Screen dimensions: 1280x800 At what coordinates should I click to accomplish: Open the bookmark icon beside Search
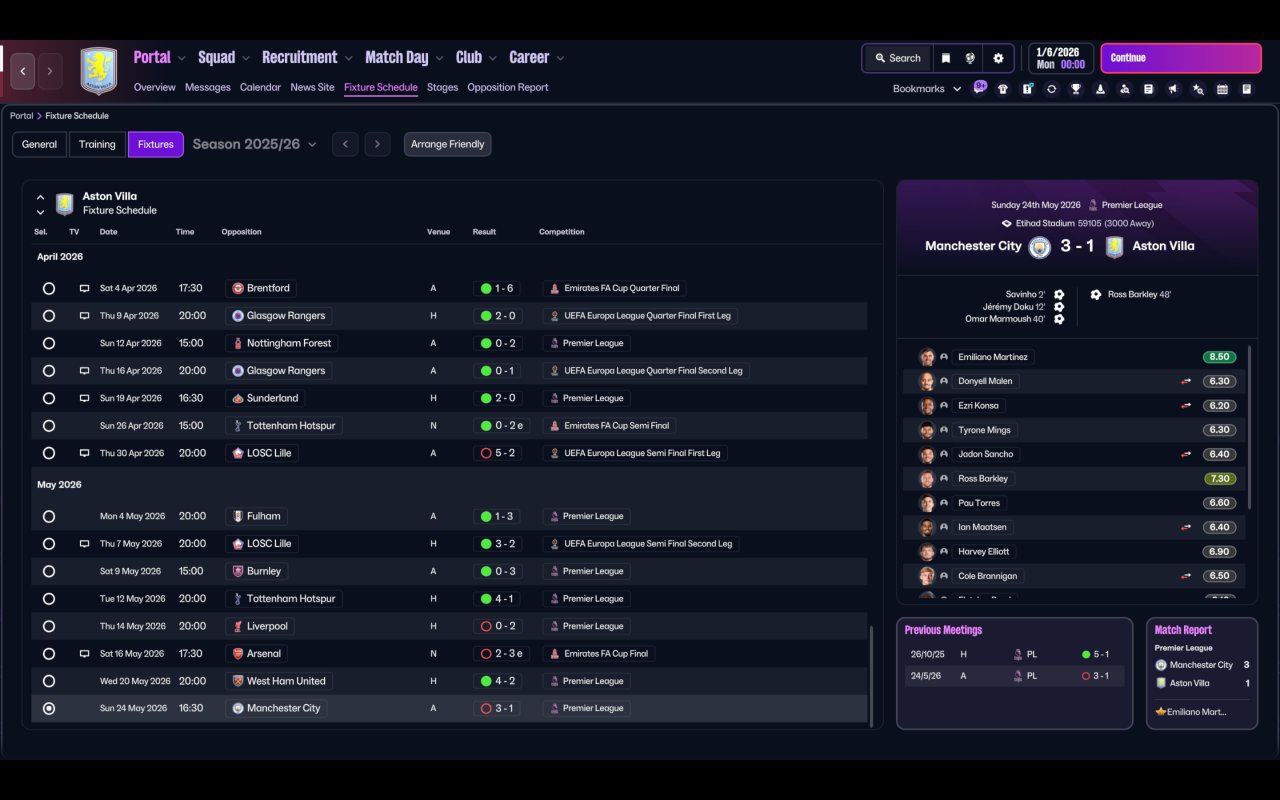click(x=946, y=58)
